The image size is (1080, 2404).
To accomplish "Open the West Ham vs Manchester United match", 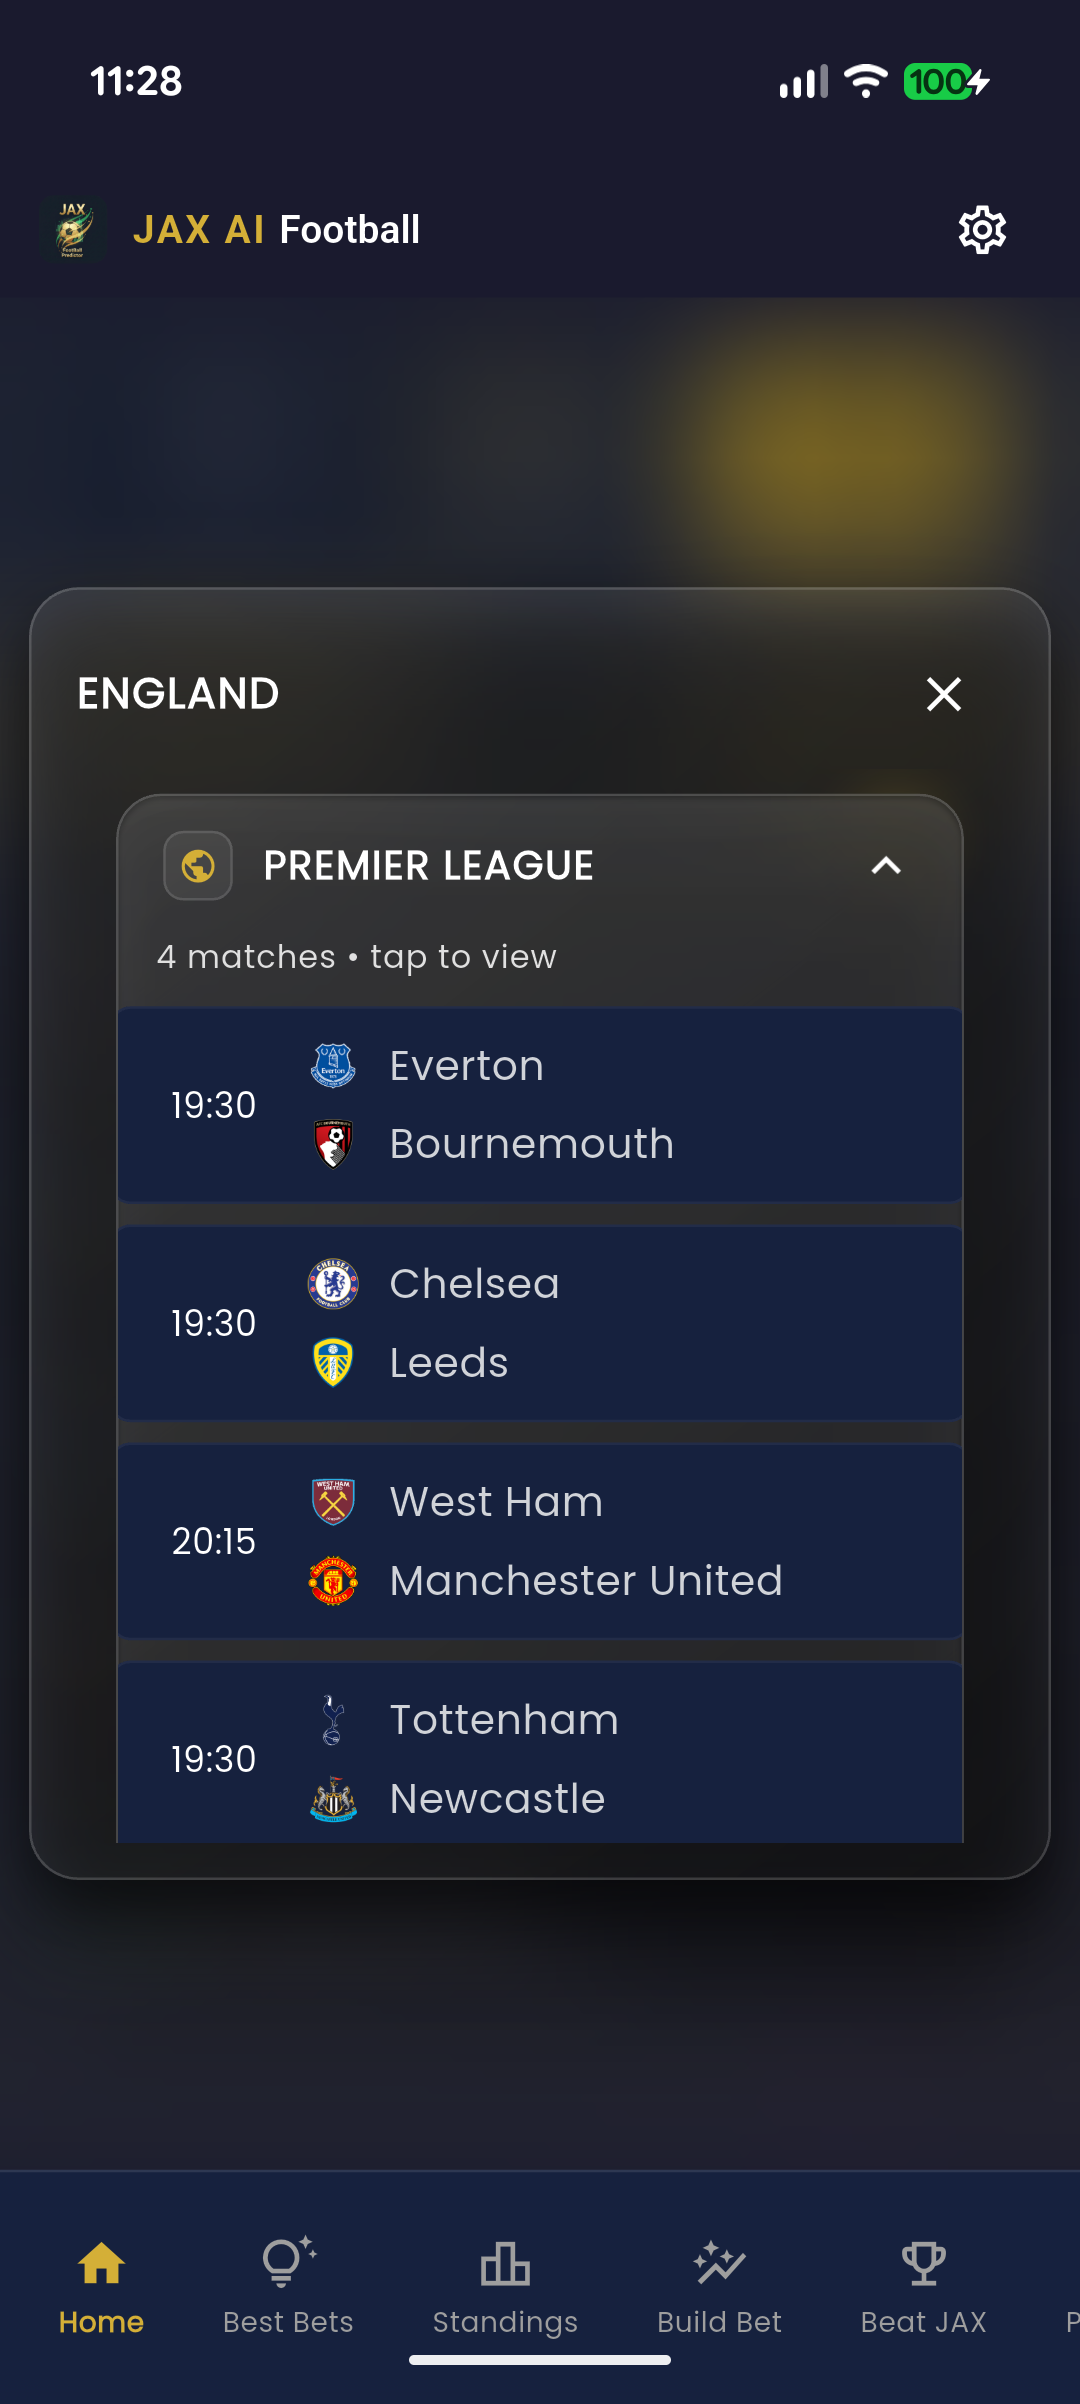I will [540, 1540].
